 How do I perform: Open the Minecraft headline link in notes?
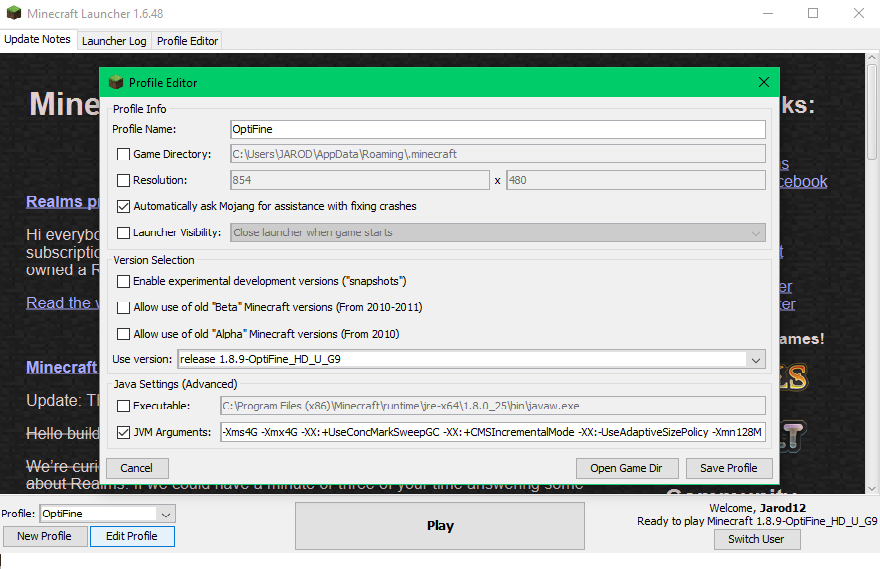(x=62, y=368)
